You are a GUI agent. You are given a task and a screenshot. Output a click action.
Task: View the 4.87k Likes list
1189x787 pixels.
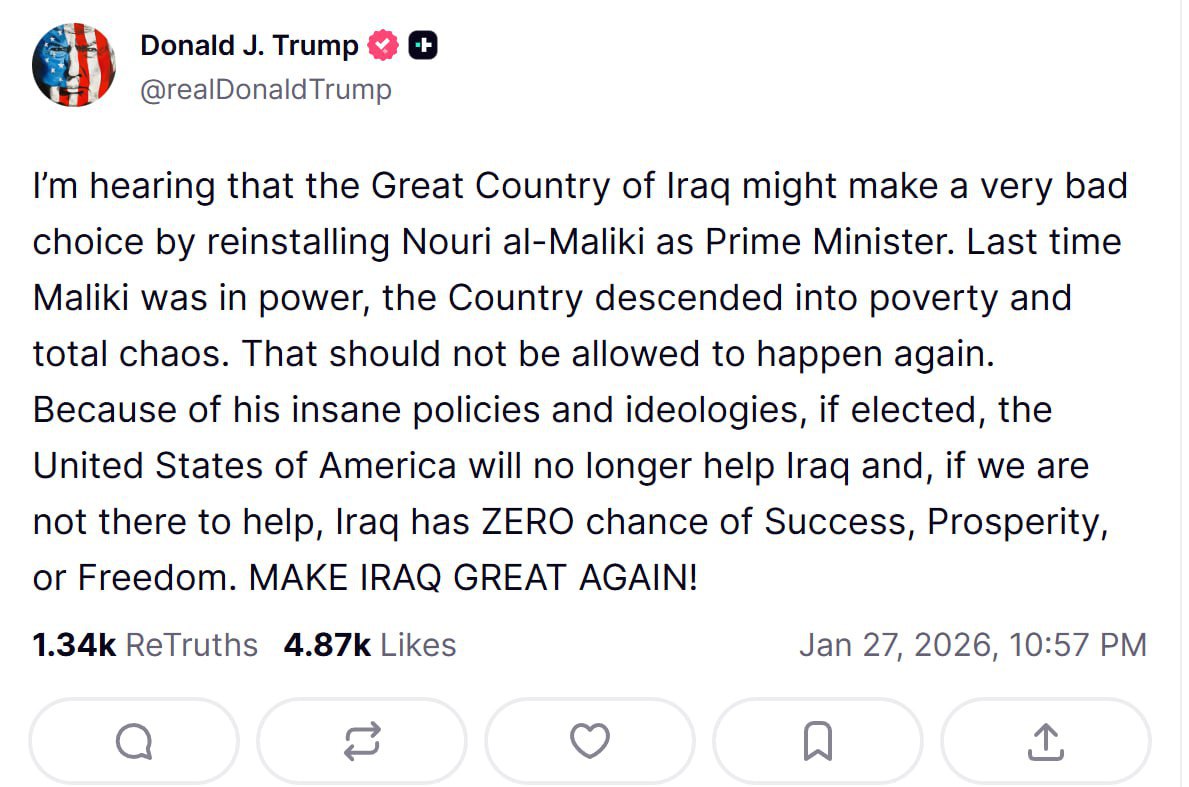click(x=370, y=645)
